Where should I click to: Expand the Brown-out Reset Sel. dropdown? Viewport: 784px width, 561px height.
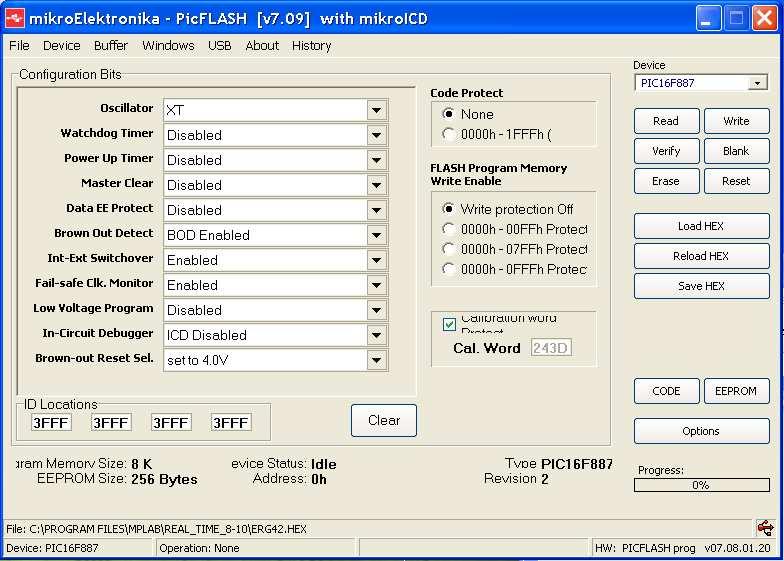click(376, 360)
